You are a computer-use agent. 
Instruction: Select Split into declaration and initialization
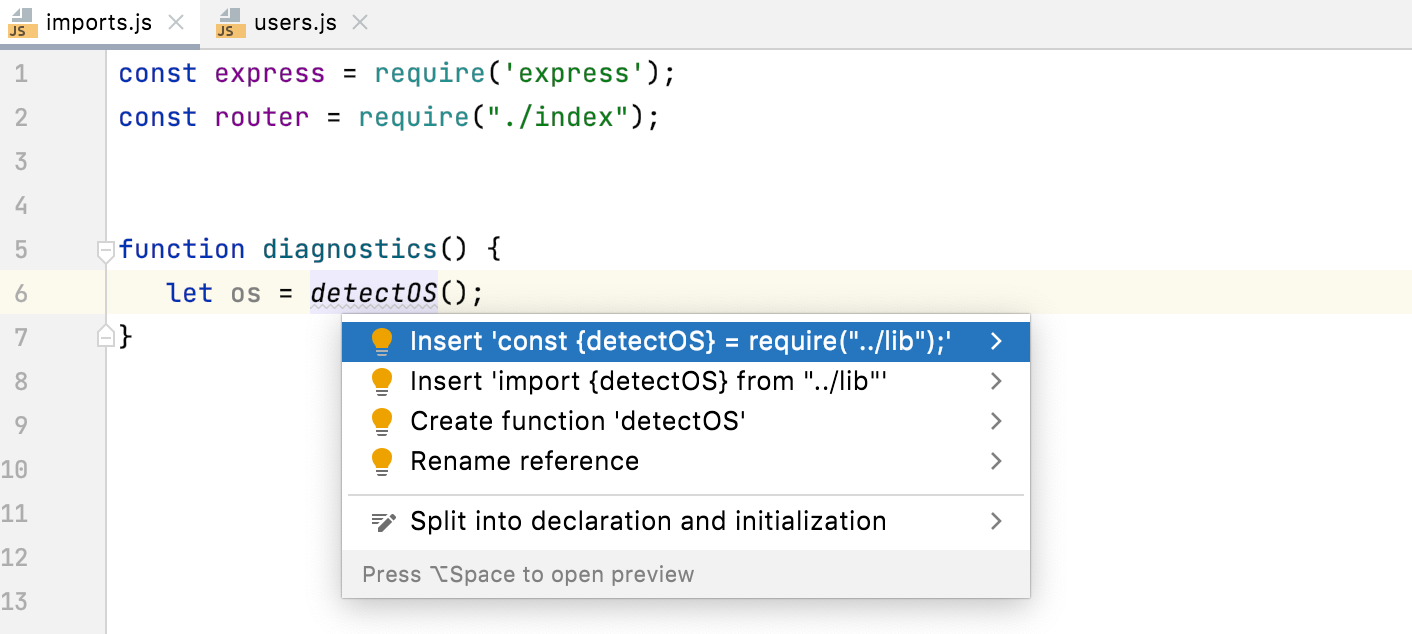[x=647, y=521]
